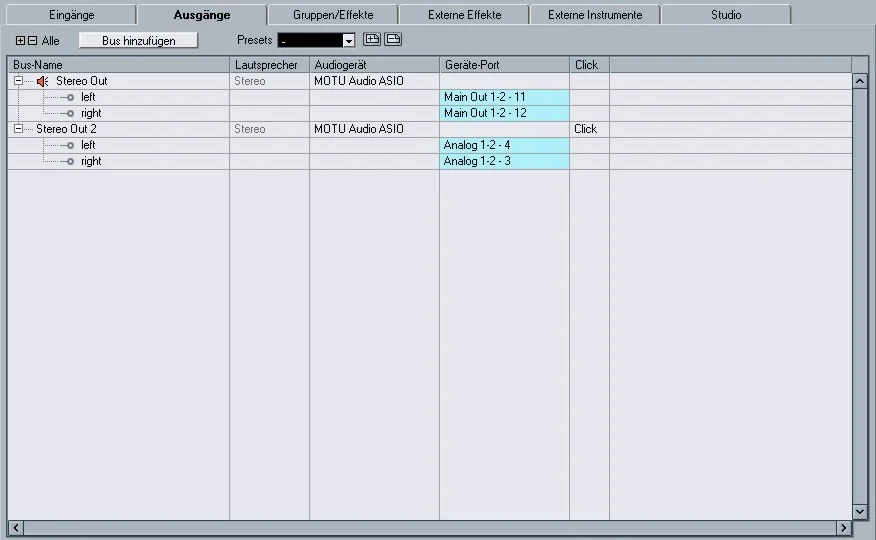Toggle Click on Stereo Out 2 row

pos(589,129)
